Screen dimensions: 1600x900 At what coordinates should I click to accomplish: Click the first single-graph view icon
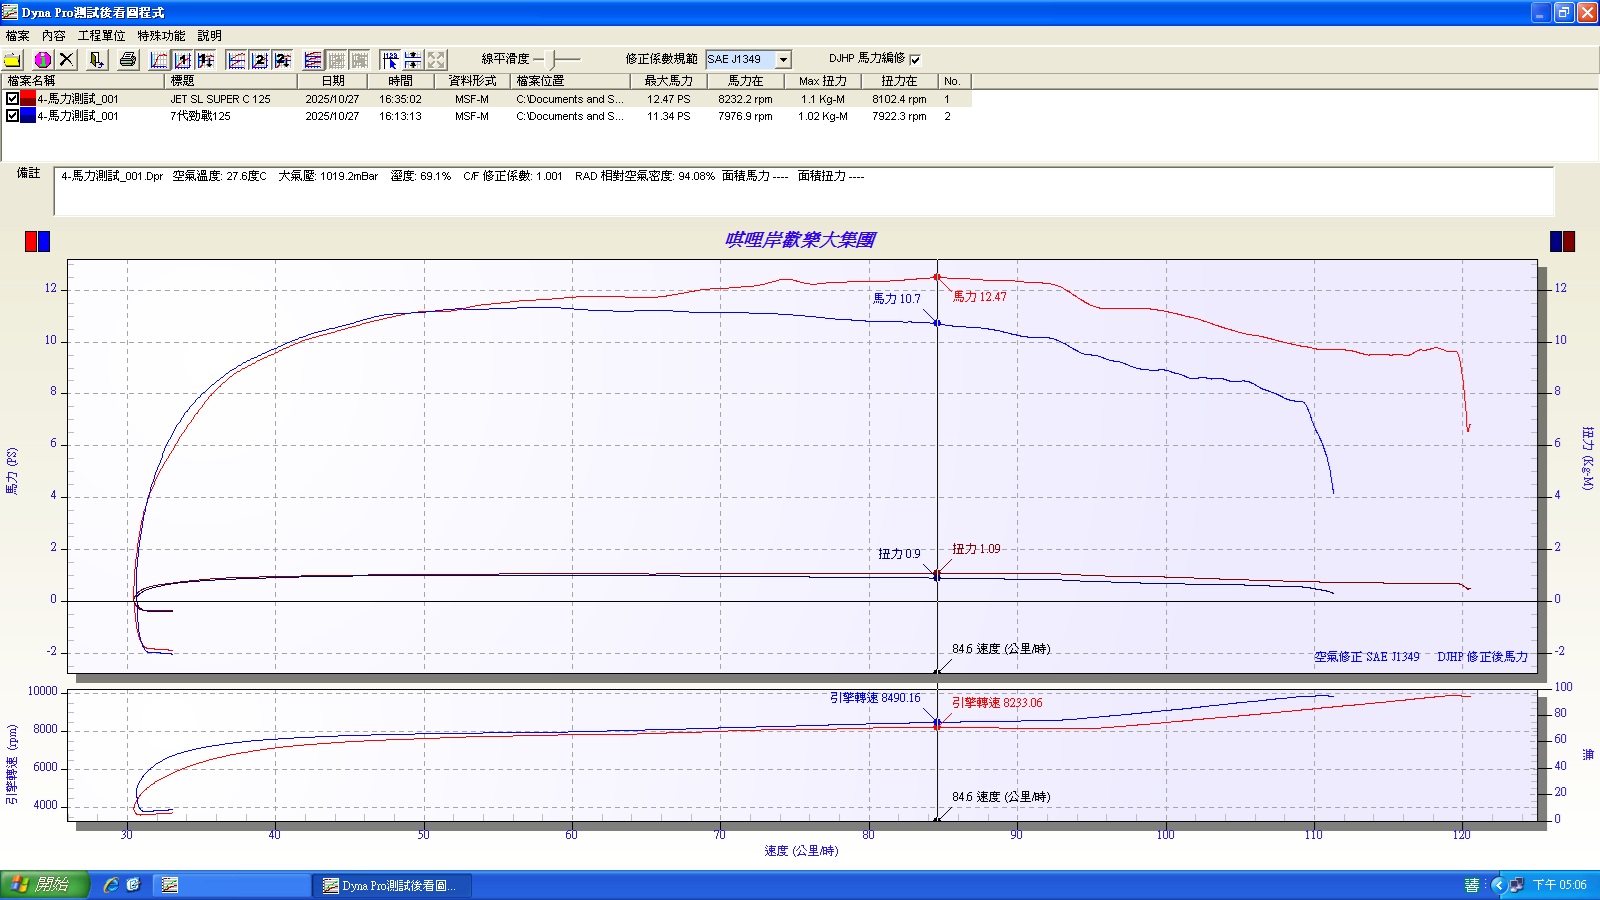tap(159, 60)
